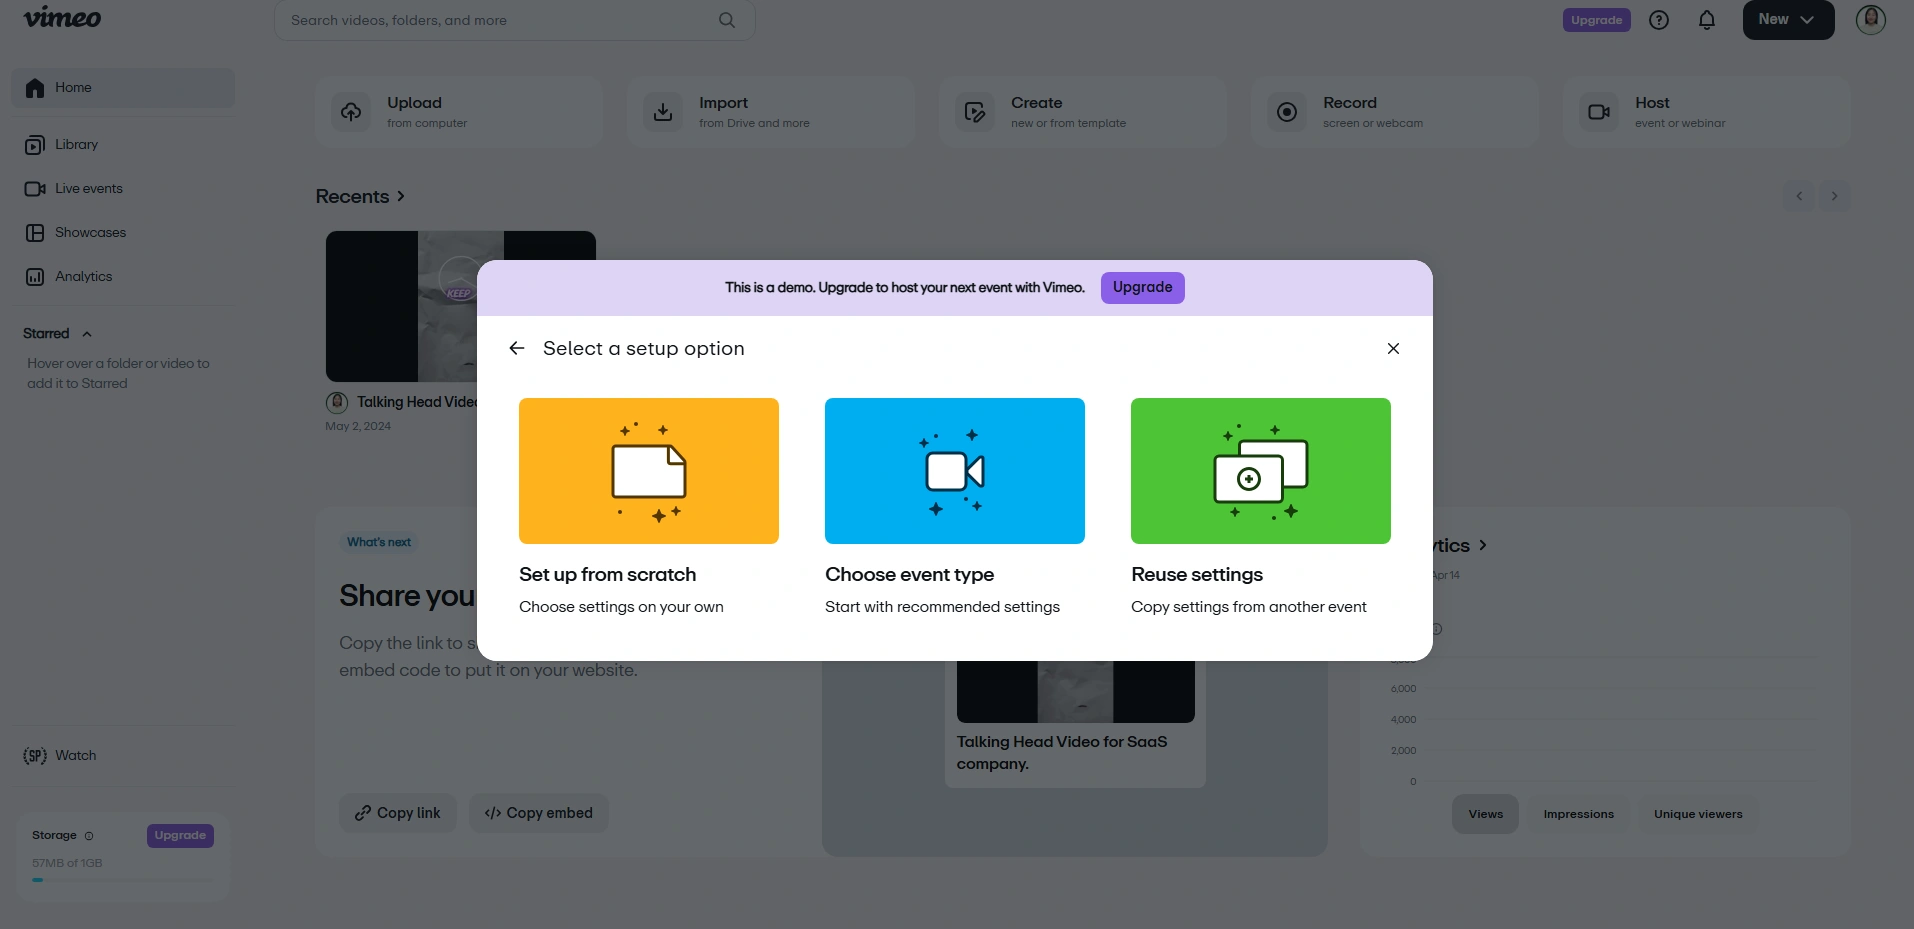Go to Home in the sidebar
The image size is (1914, 929).
[123, 88]
